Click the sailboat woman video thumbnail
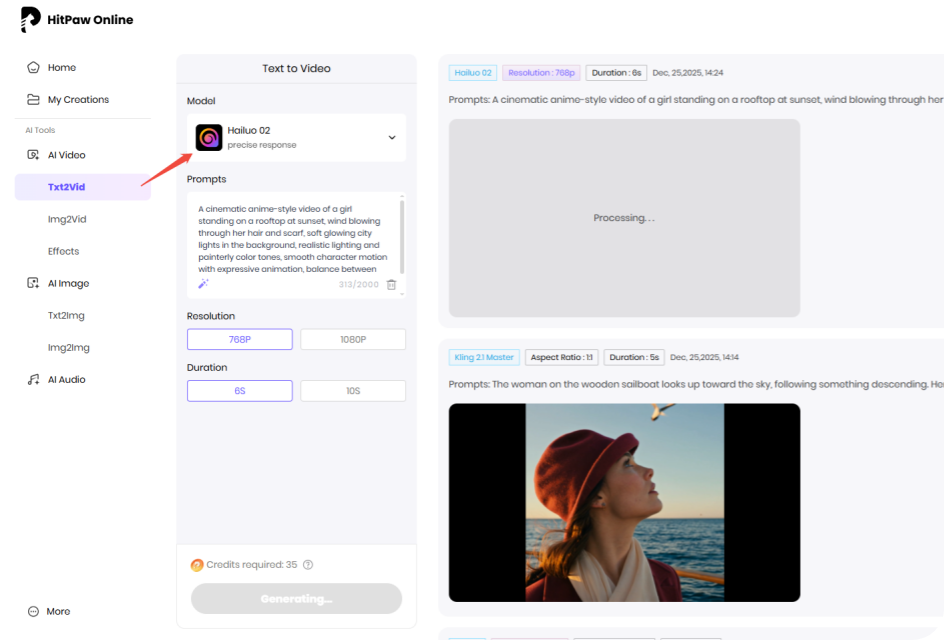 point(625,501)
